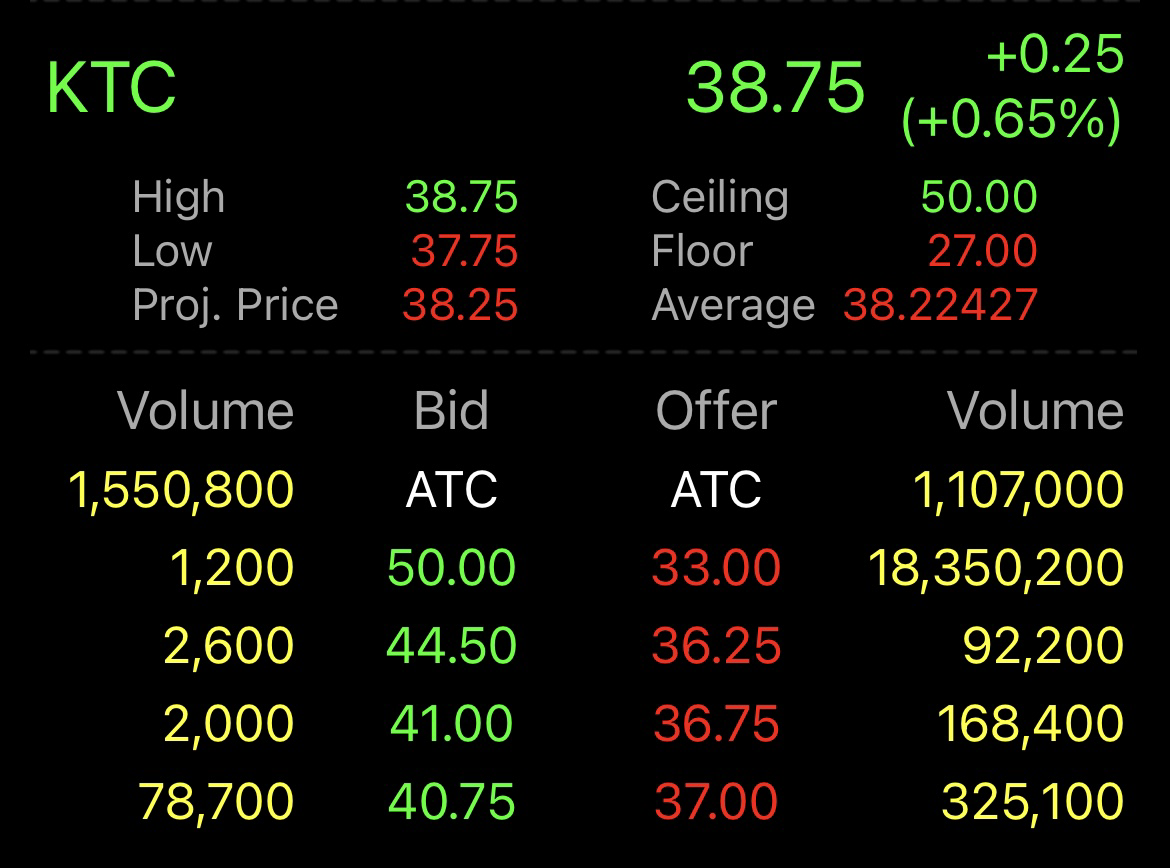Image resolution: width=1170 pixels, height=868 pixels.
Task: Choose the 36.25 offer price
Action: point(716,646)
